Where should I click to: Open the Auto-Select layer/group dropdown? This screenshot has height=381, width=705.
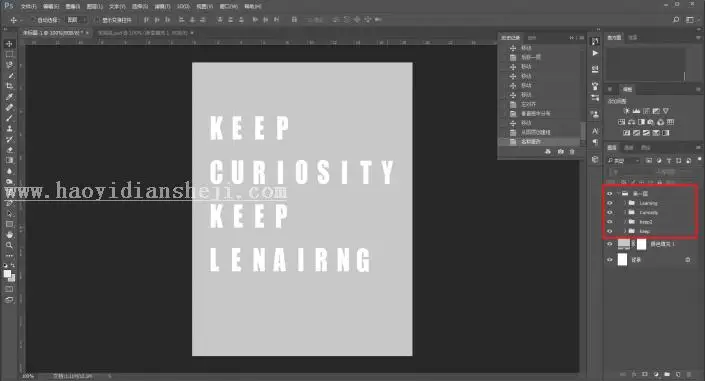pyautogui.click(x=76, y=20)
